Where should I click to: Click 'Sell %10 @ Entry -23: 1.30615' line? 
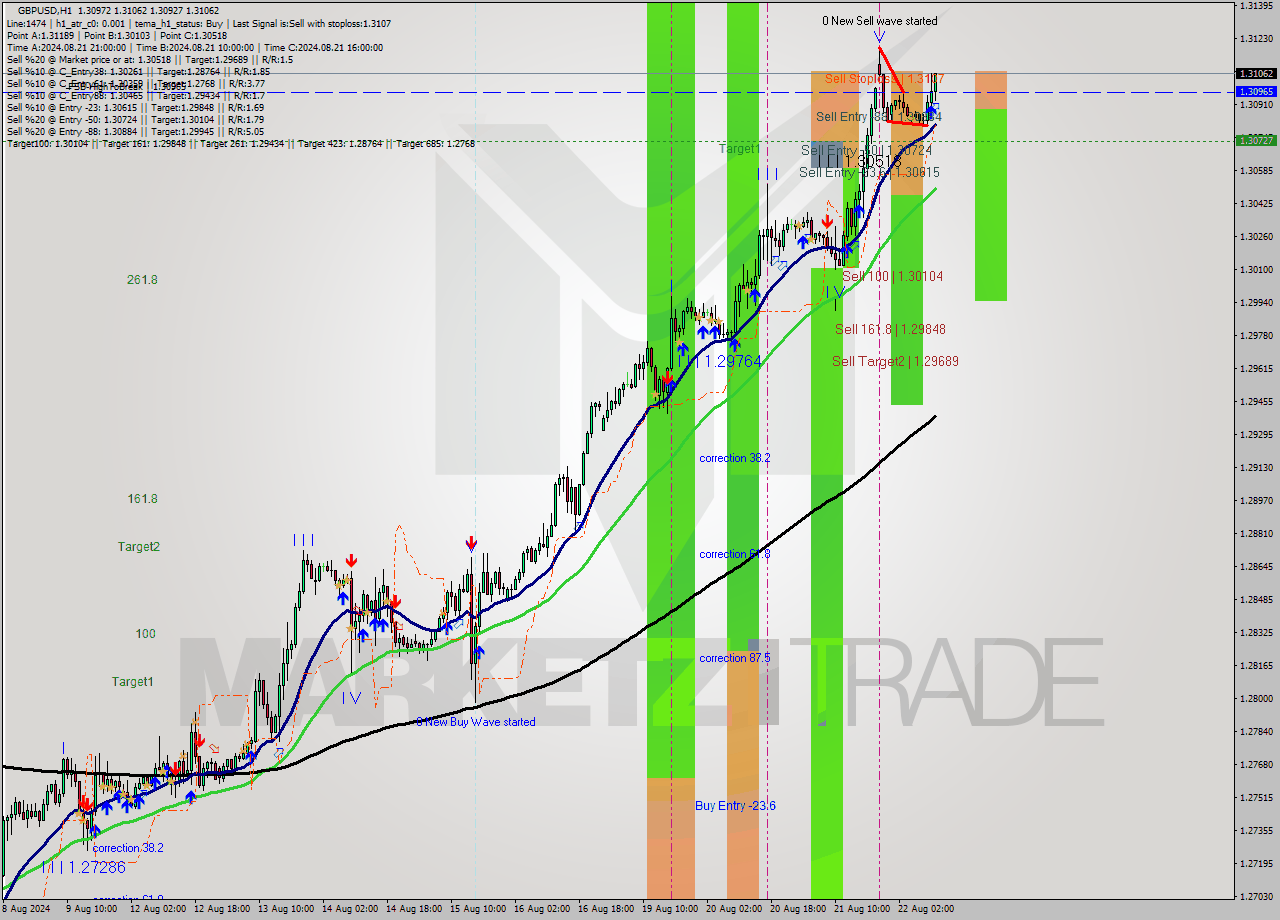135,107
